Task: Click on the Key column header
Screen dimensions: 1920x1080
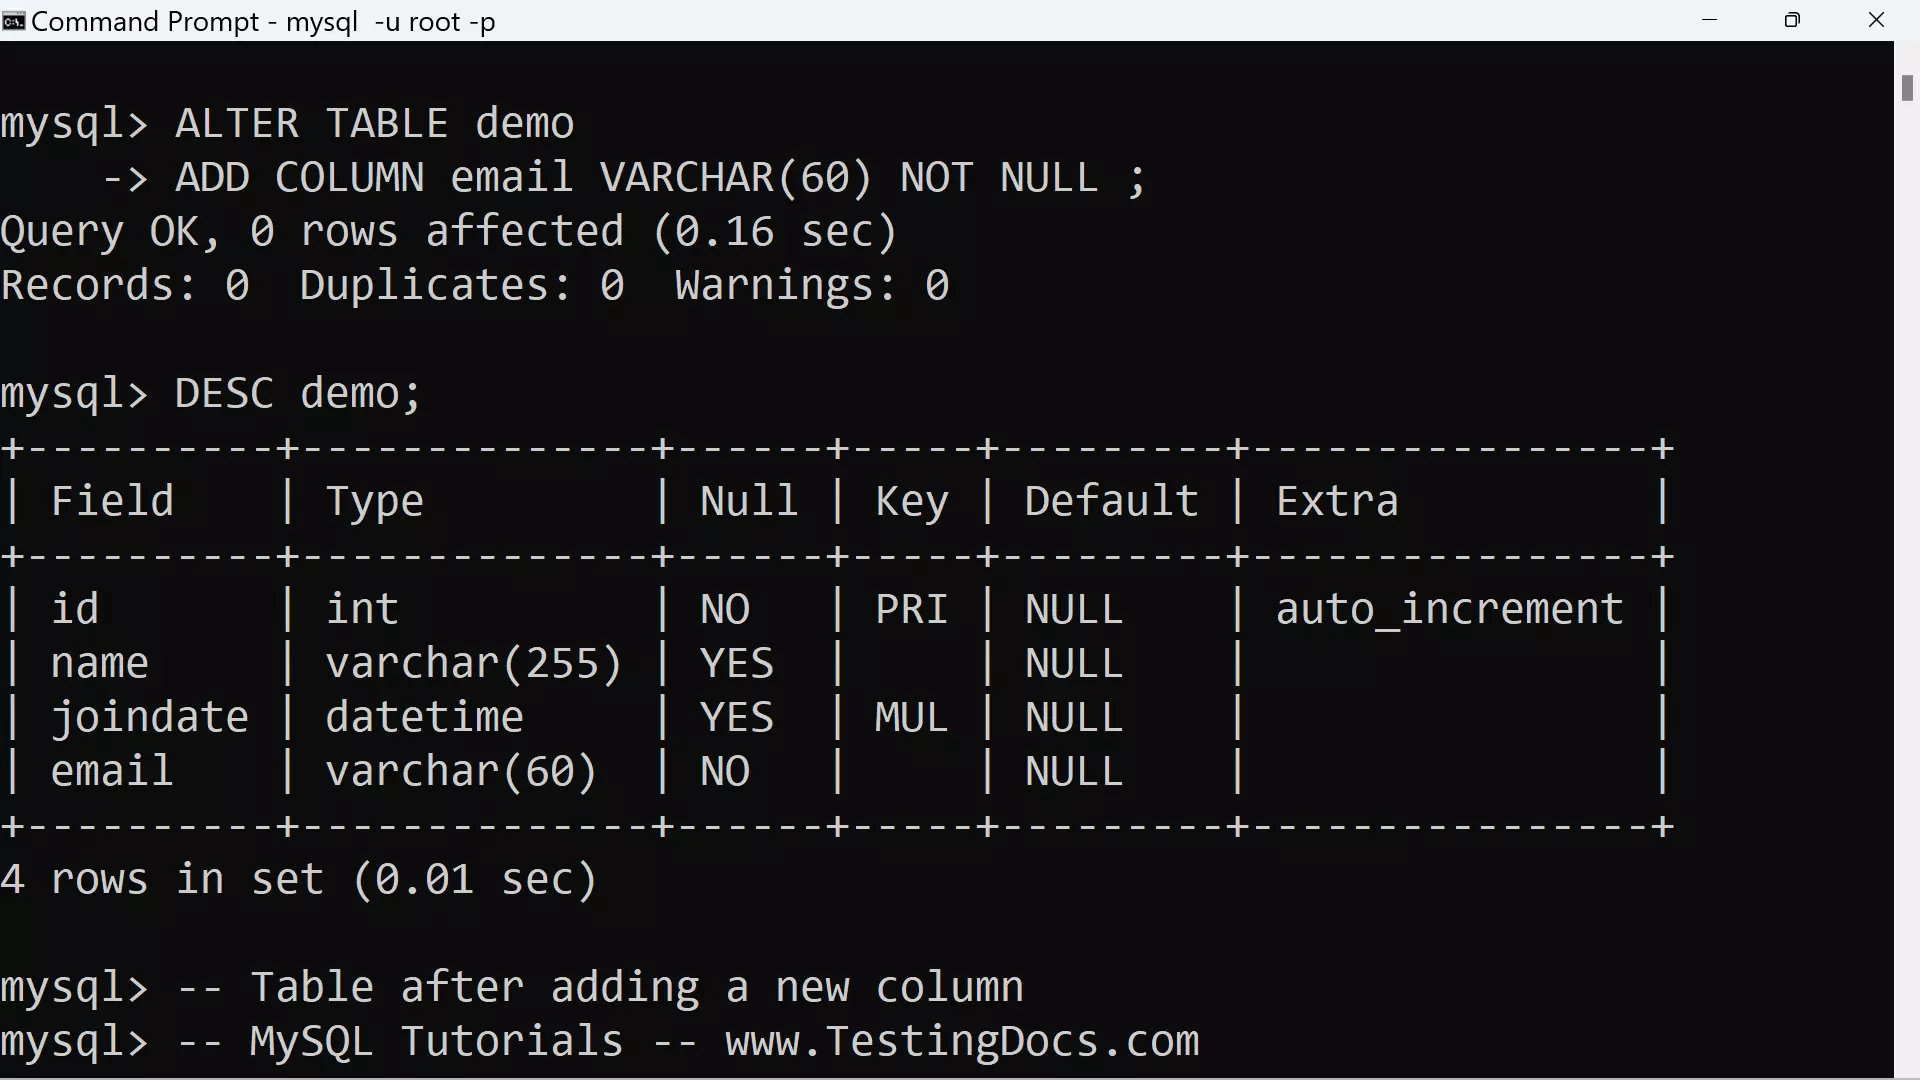Action: [913, 502]
